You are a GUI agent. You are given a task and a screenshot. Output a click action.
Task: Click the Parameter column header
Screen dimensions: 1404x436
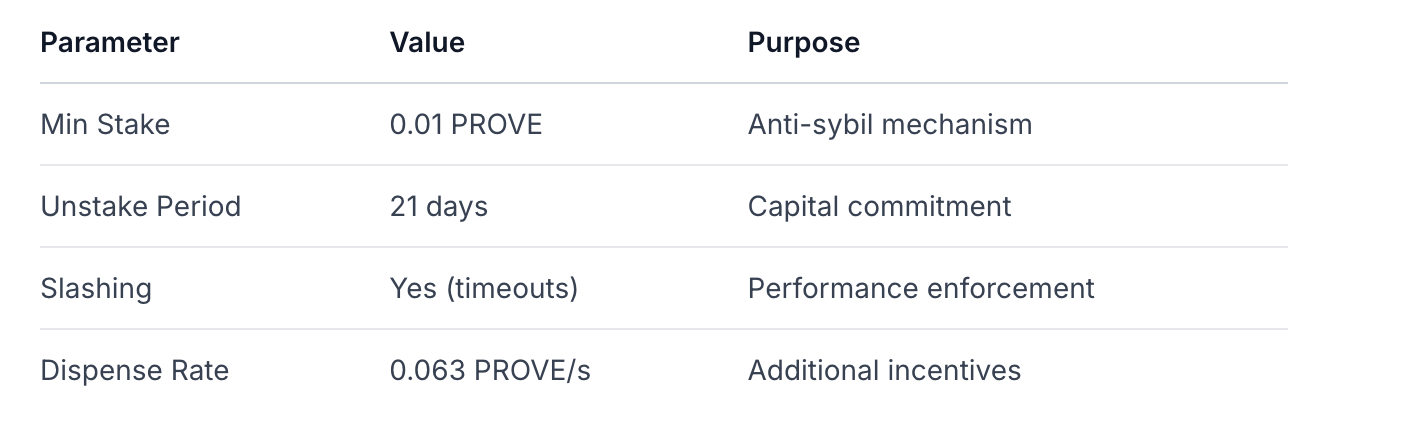(110, 43)
